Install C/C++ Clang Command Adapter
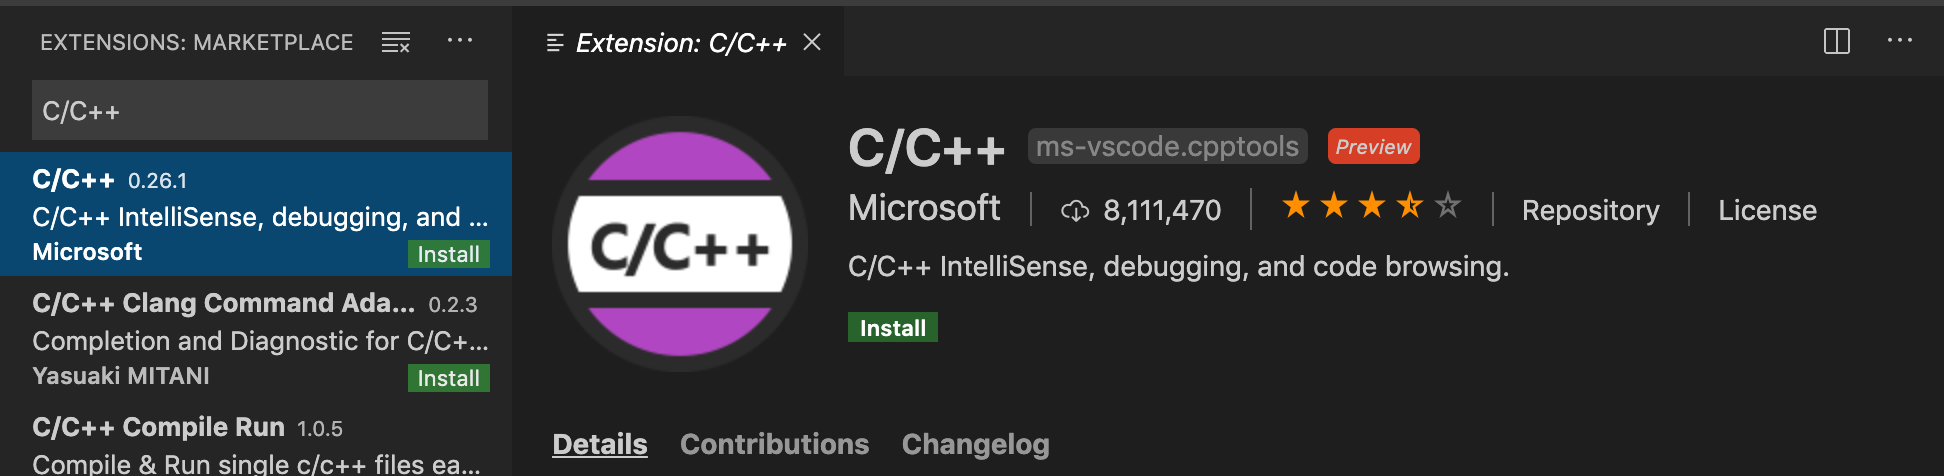 pos(448,378)
